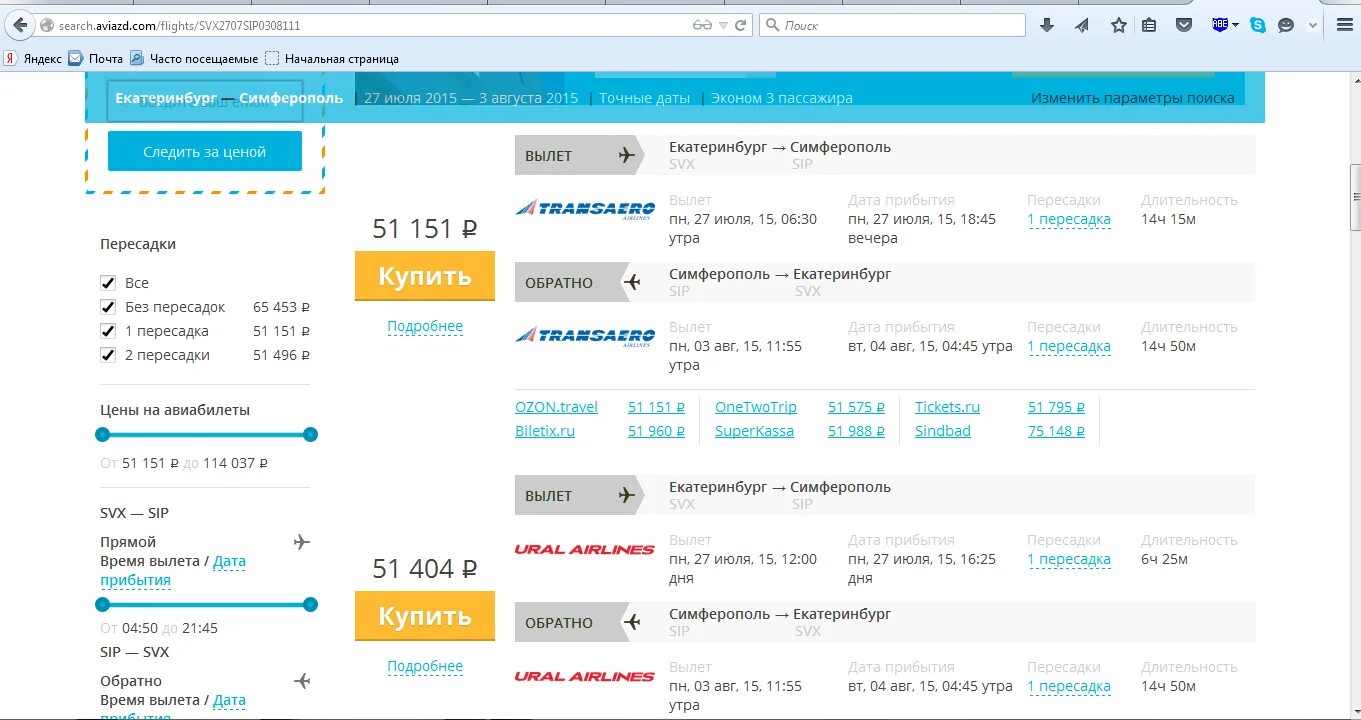Buy the 51 151 ₽ ticket
The image size is (1361, 720).
click(425, 276)
